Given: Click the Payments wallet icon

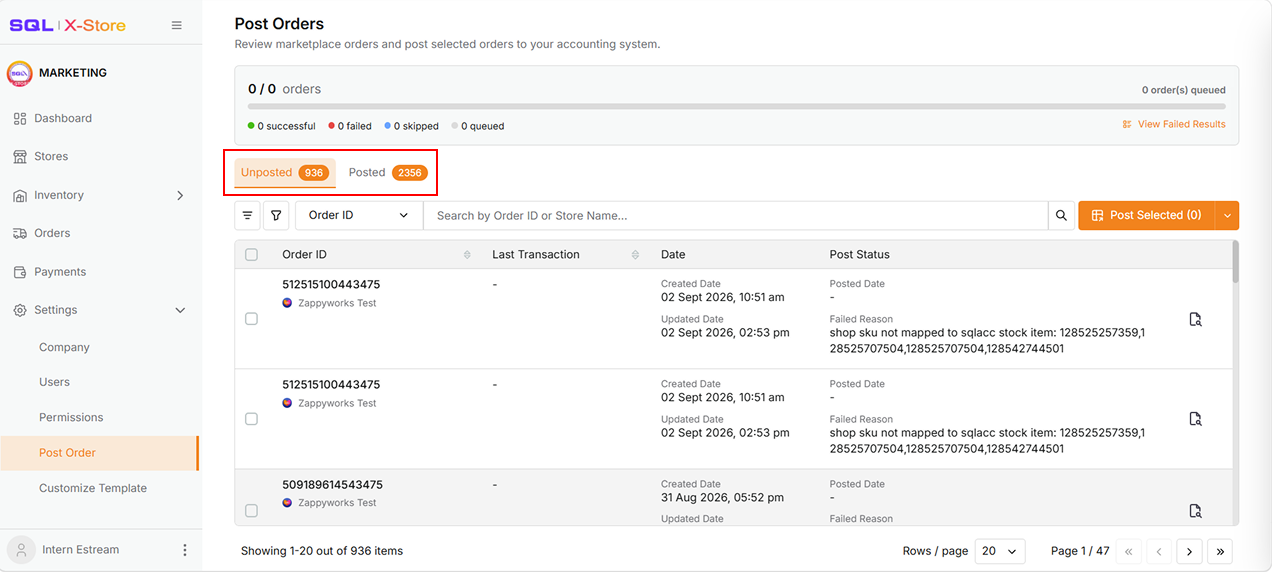Looking at the screenshot, I should 20,272.
